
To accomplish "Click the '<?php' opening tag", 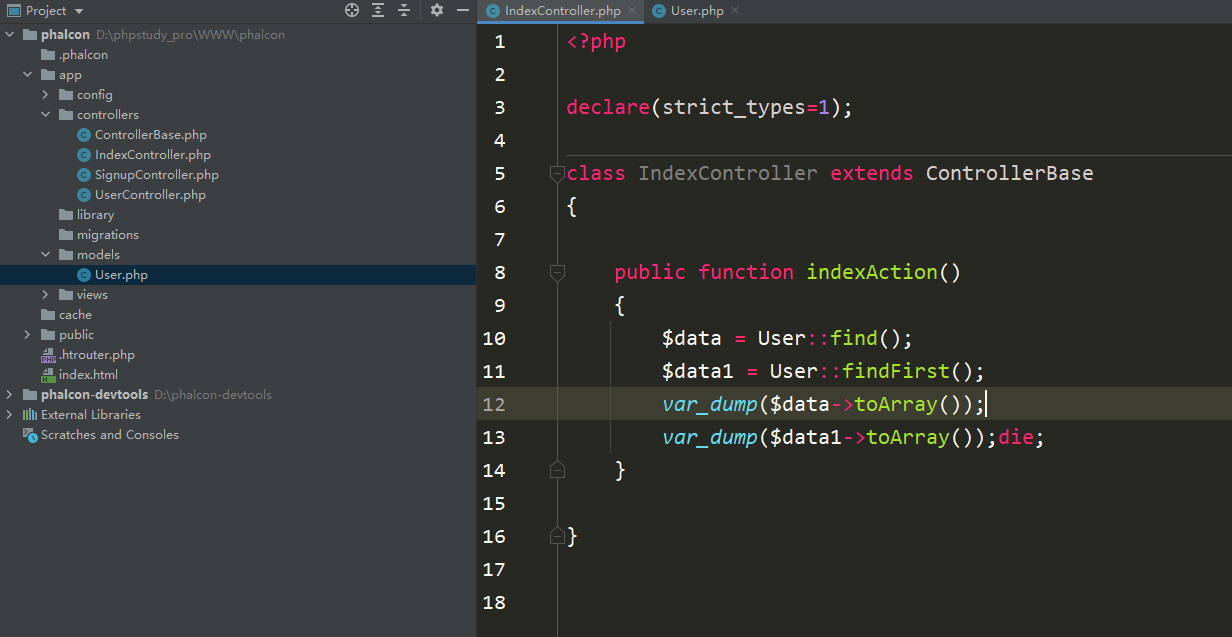I will tap(596, 41).
